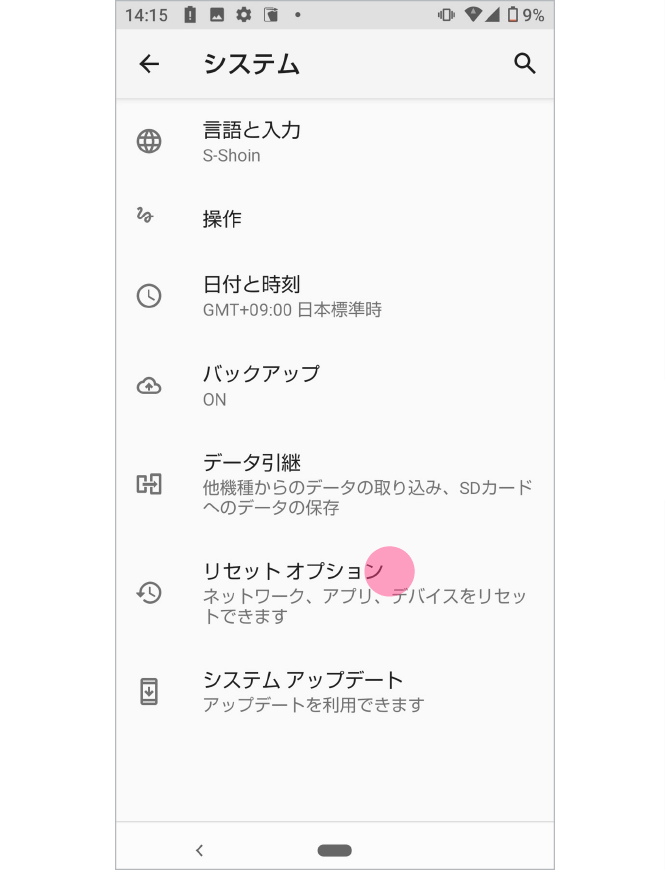Viewport: 670px width, 870px height.
Task: Tap the cloud backup icon
Action: pyautogui.click(x=148, y=386)
